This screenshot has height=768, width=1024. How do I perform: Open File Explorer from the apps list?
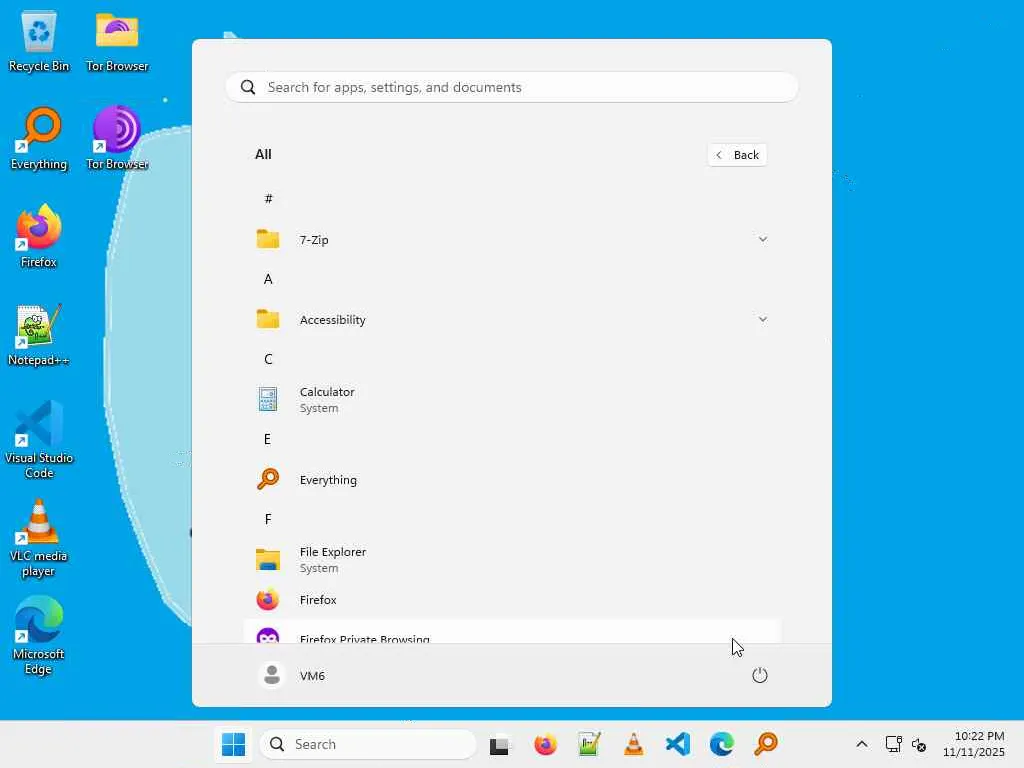(x=511, y=560)
